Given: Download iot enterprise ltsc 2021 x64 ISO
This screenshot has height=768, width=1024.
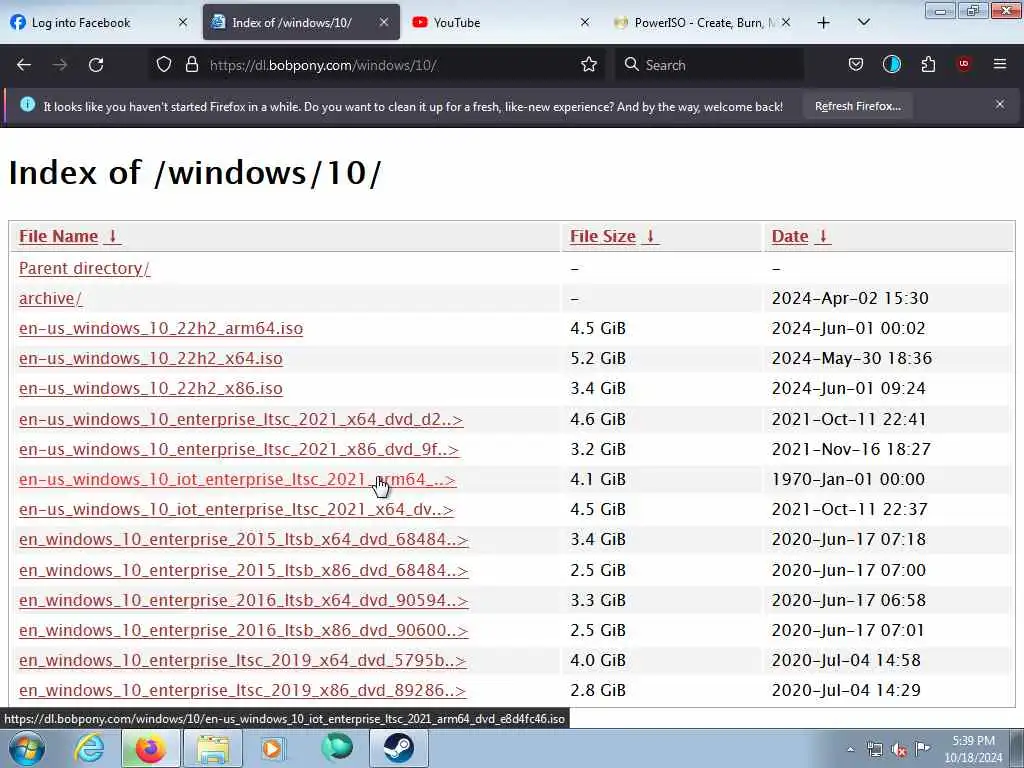Looking at the screenshot, I should [x=236, y=509].
